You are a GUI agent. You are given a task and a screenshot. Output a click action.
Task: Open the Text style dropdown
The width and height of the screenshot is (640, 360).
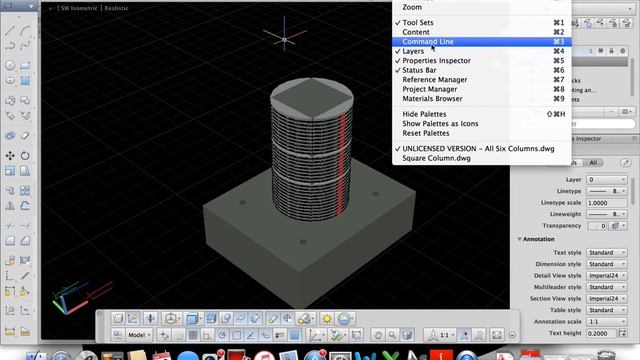(x=607, y=253)
